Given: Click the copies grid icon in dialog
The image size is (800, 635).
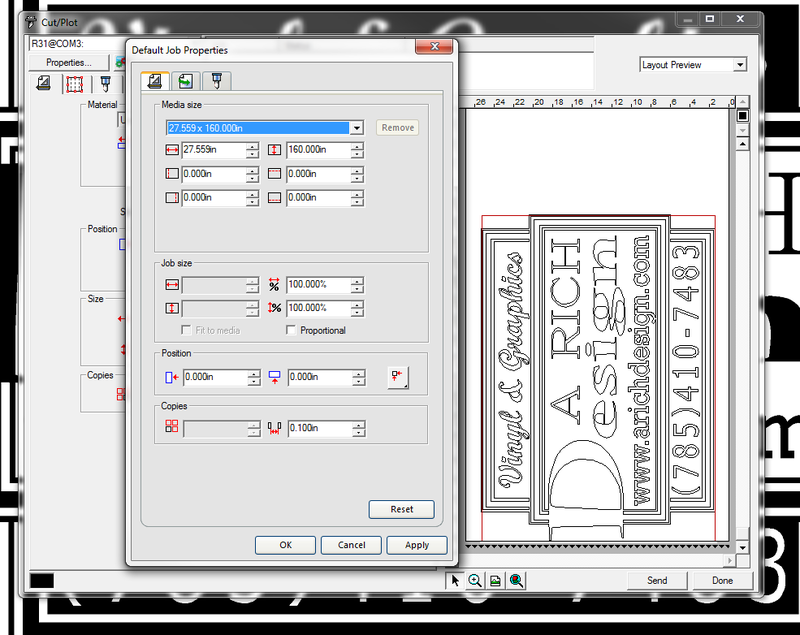Looking at the screenshot, I should click(x=172, y=426).
